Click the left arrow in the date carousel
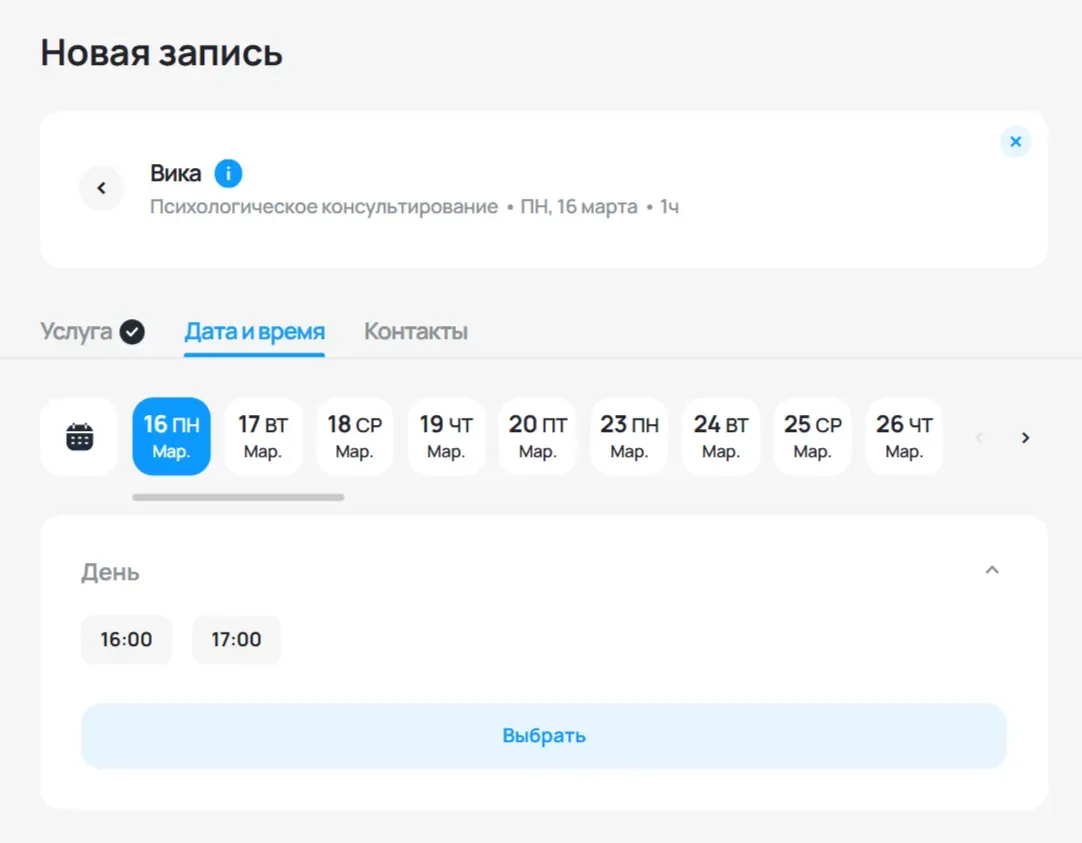 pos(978,437)
